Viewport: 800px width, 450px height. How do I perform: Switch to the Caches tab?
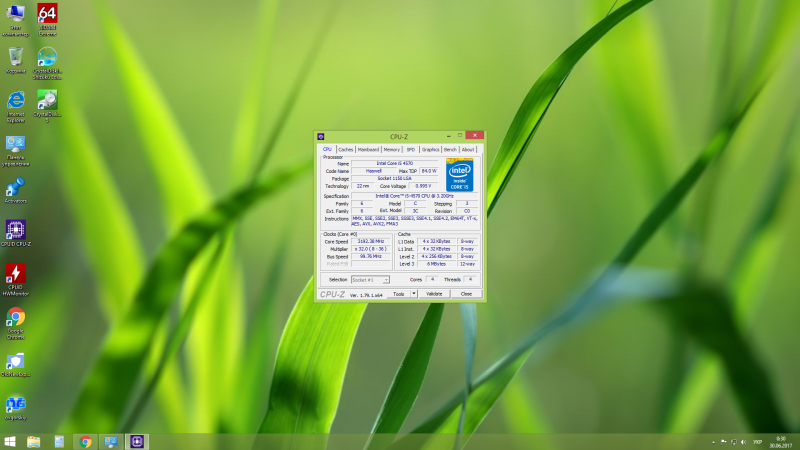(x=345, y=149)
